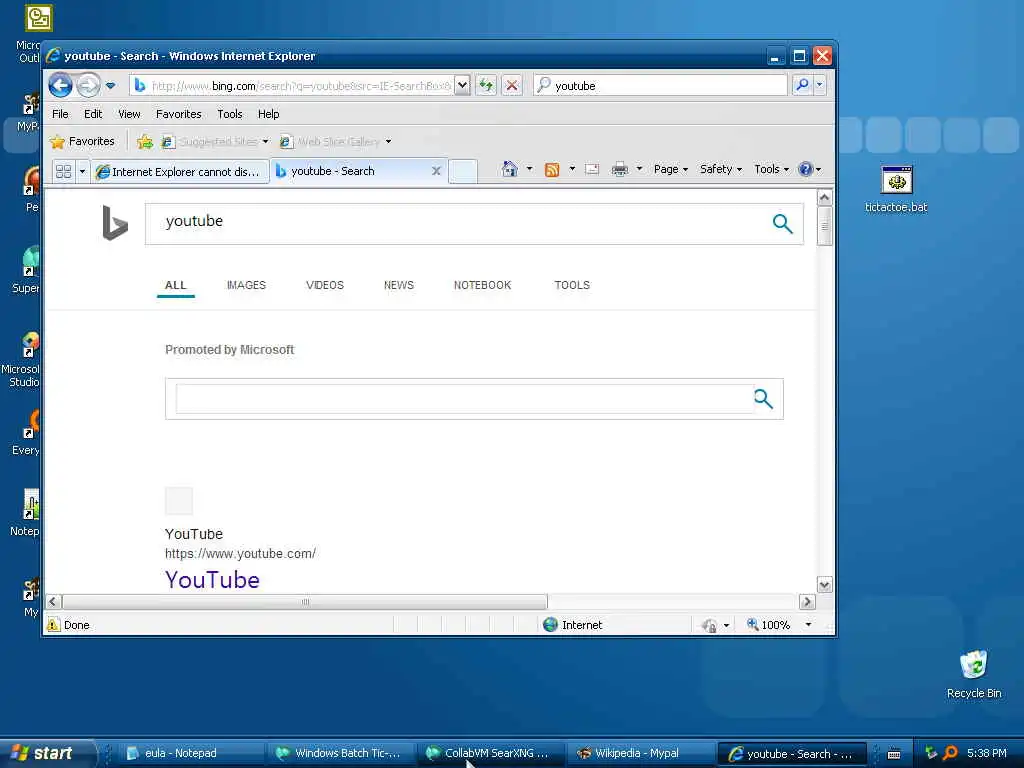
Task: Open the Help menu
Action: point(268,114)
